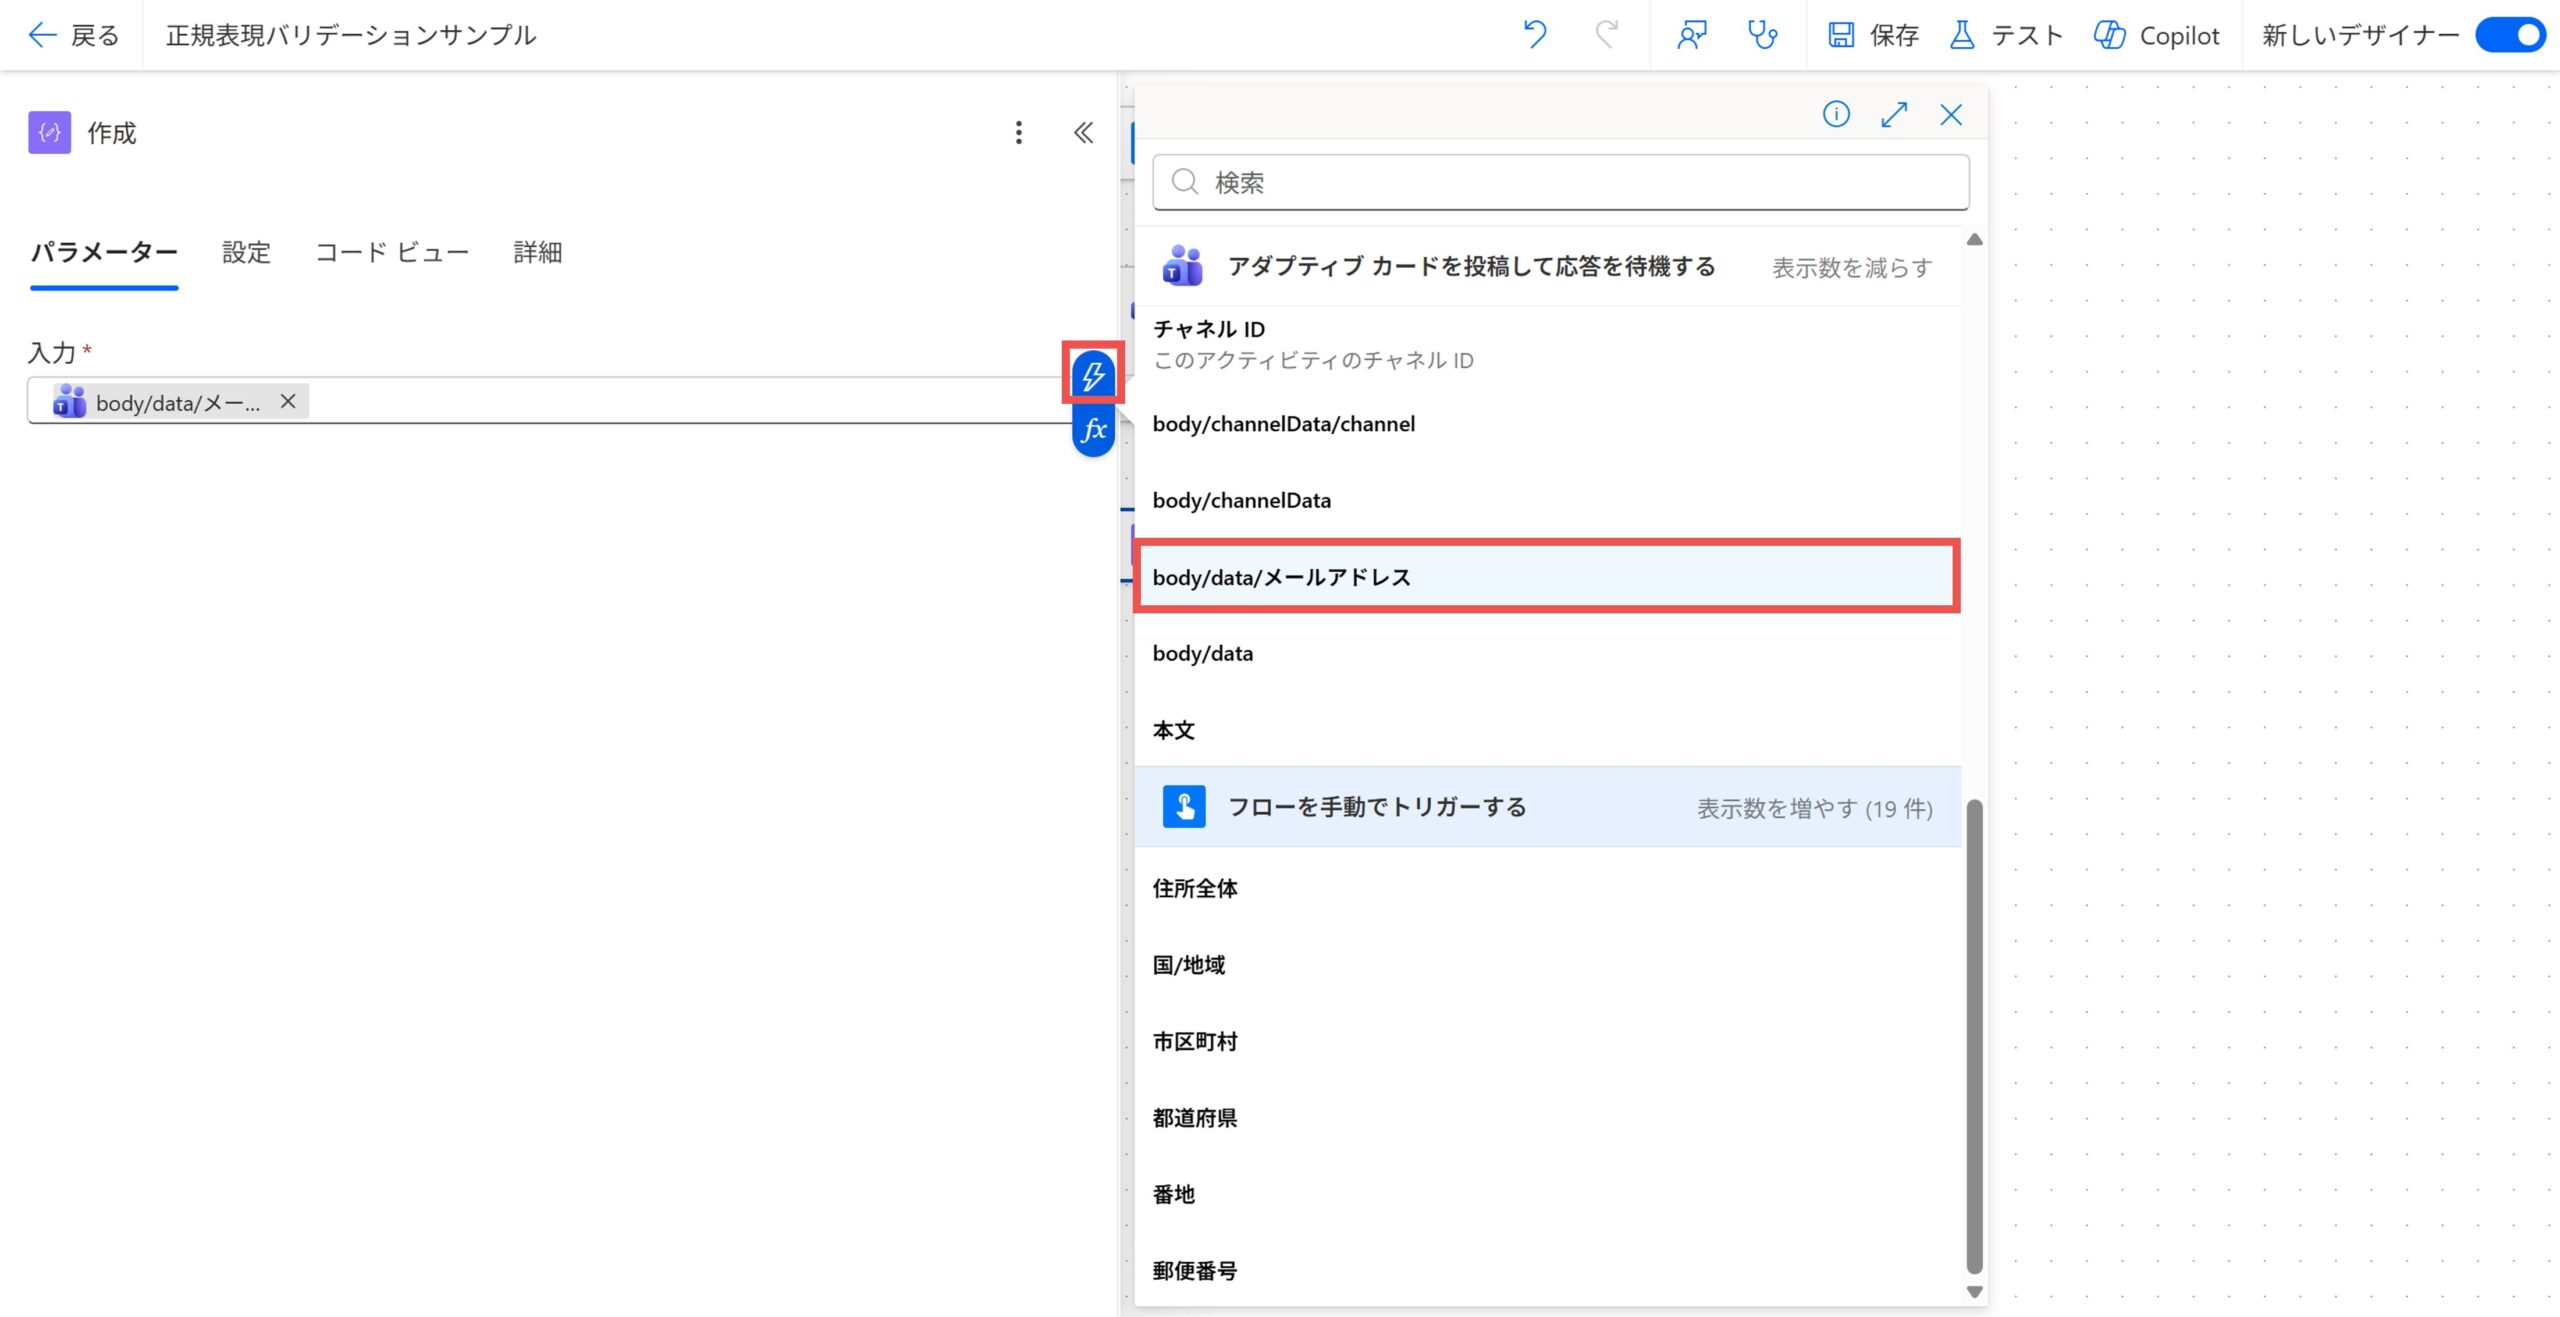Remove the body/data/メー... token from input
Image resolution: width=2560 pixels, height=1317 pixels.
(x=288, y=401)
